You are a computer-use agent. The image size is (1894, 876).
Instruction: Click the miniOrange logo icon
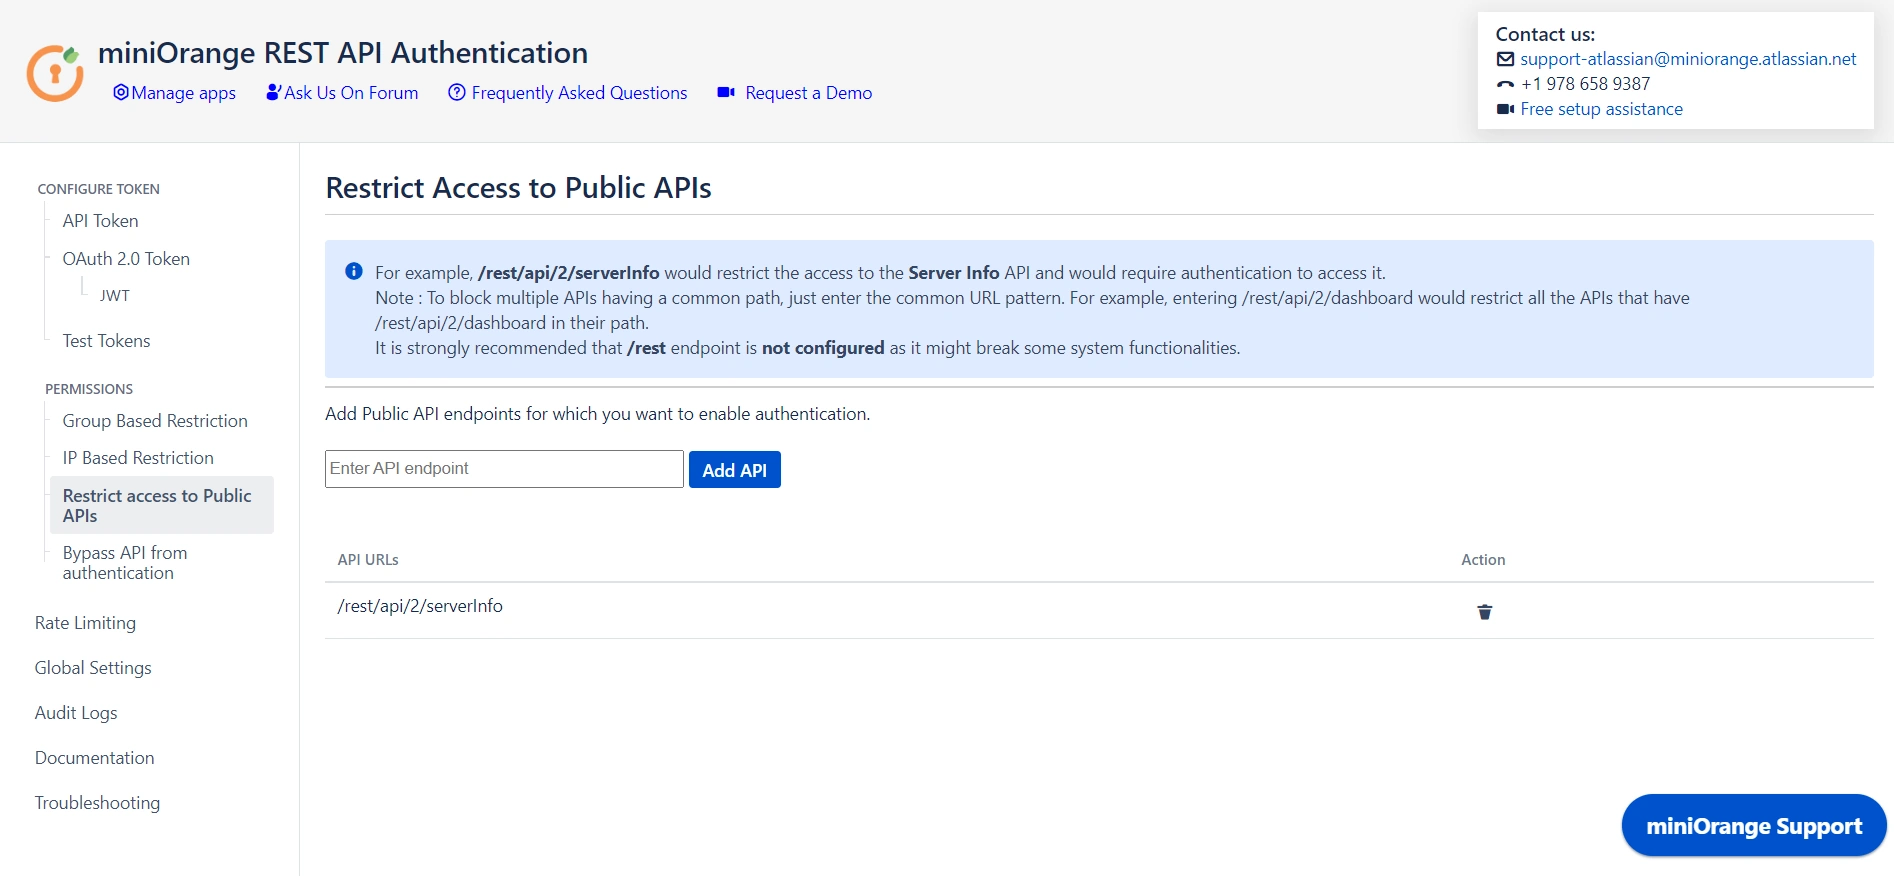click(x=55, y=73)
